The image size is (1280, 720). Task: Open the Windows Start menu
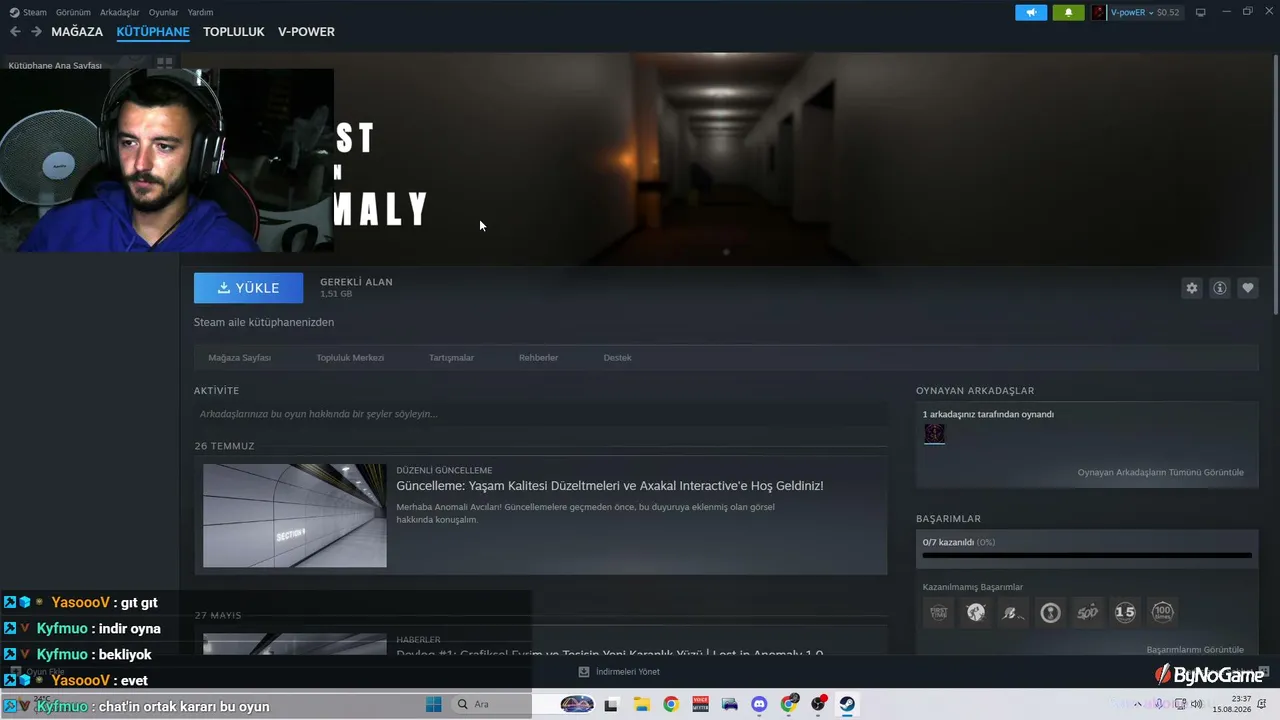(434, 704)
